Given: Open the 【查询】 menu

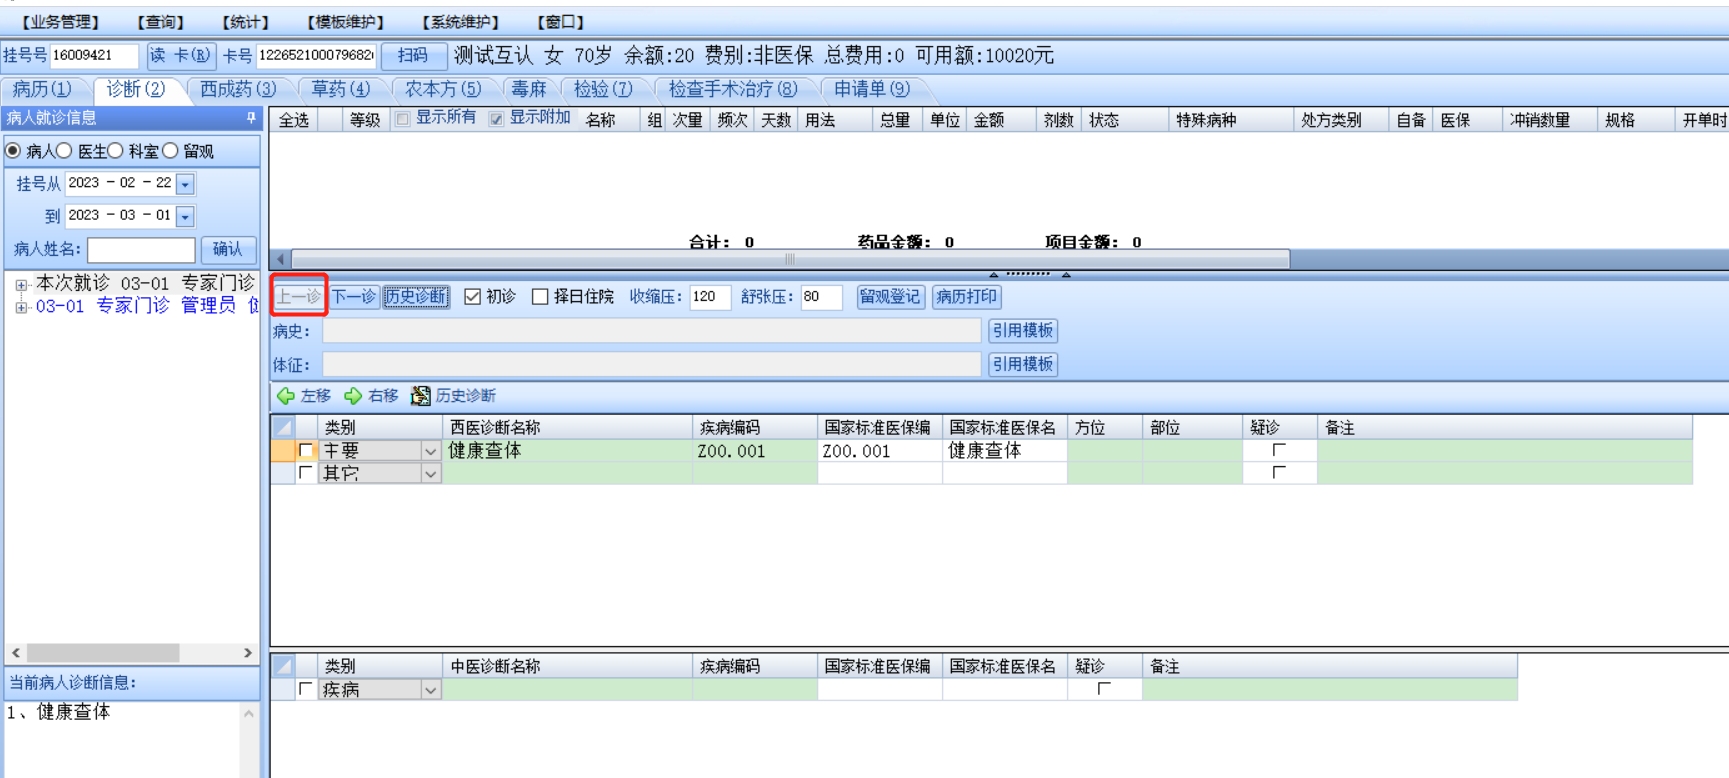Looking at the screenshot, I should coord(161,22).
